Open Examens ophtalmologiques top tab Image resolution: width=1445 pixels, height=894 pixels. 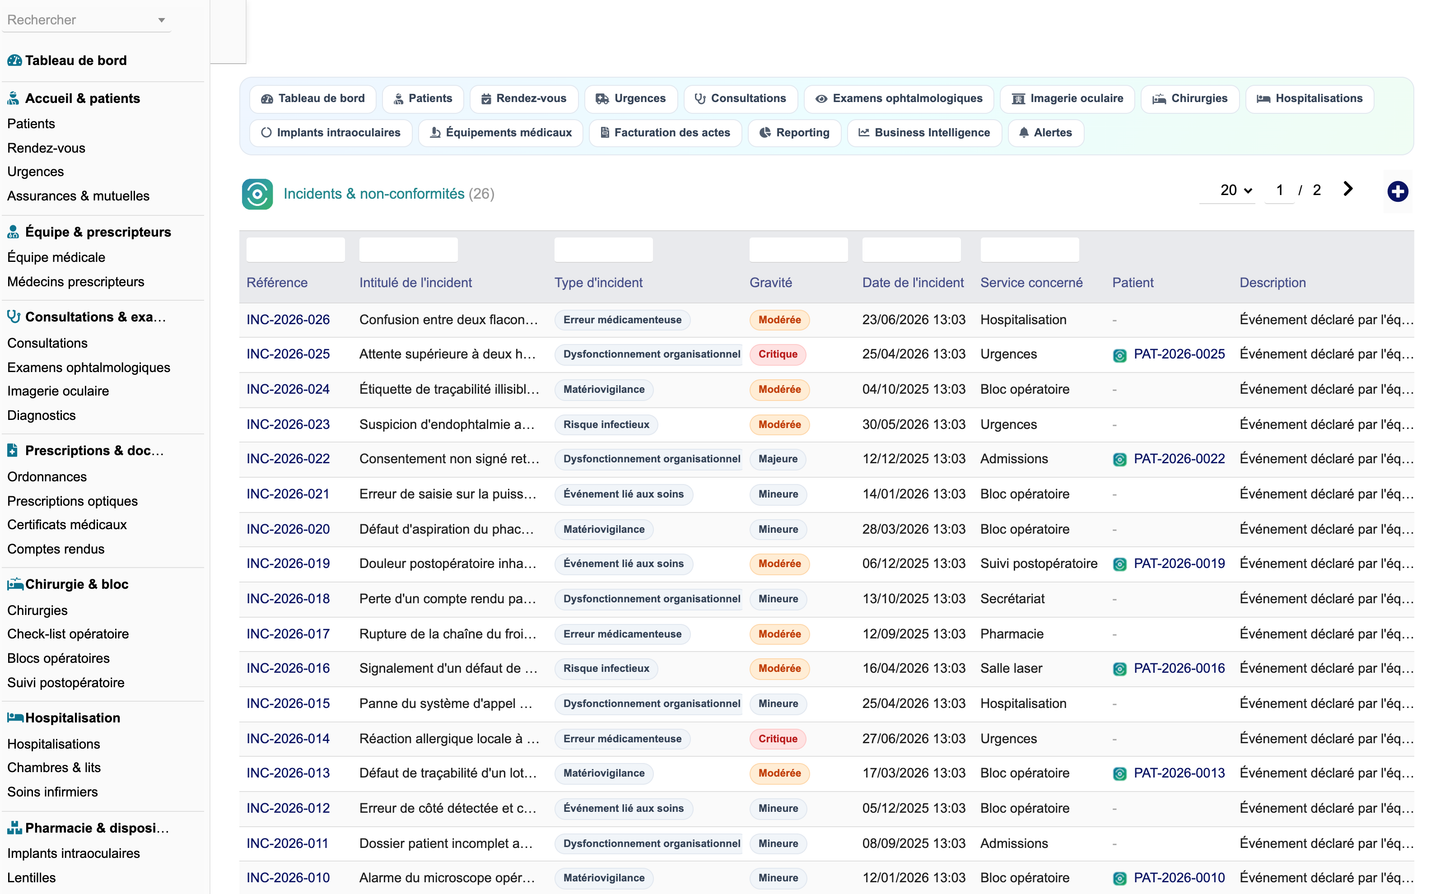click(x=899, y=99)
